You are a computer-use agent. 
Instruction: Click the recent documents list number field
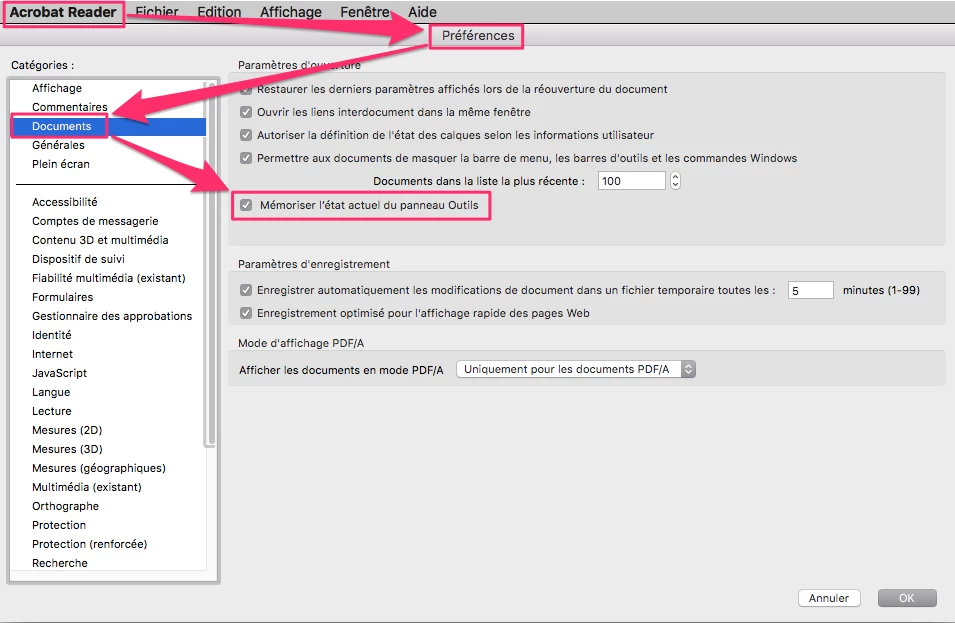coord(632,181)
